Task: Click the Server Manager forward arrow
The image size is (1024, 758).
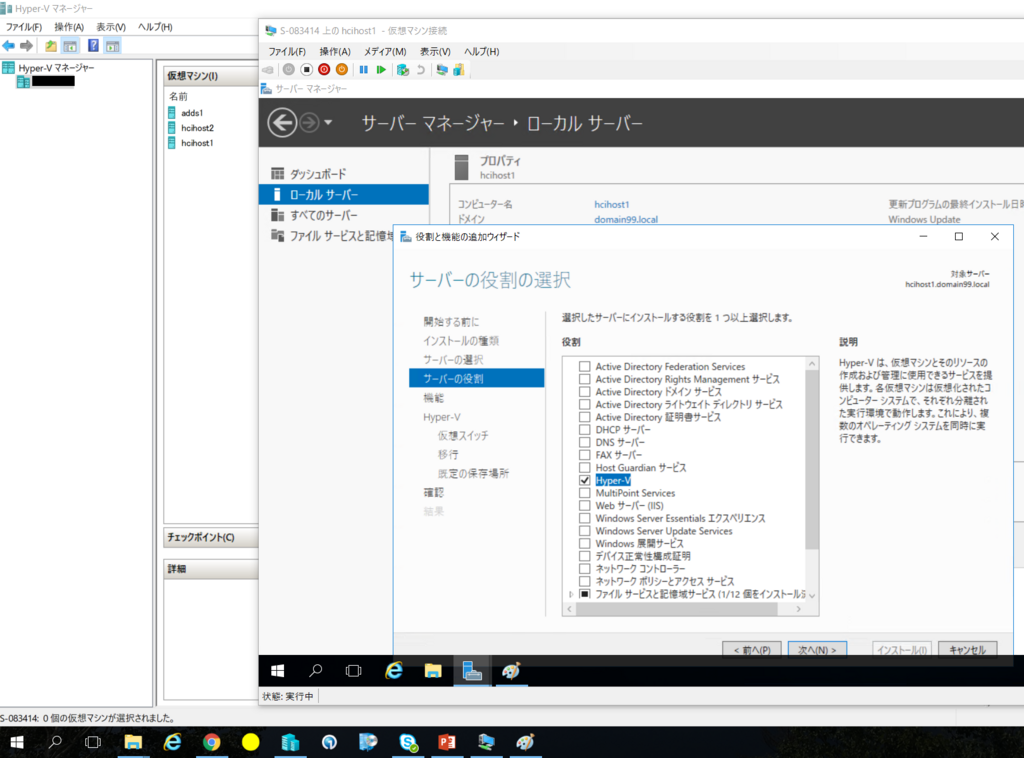Action: 309,123
